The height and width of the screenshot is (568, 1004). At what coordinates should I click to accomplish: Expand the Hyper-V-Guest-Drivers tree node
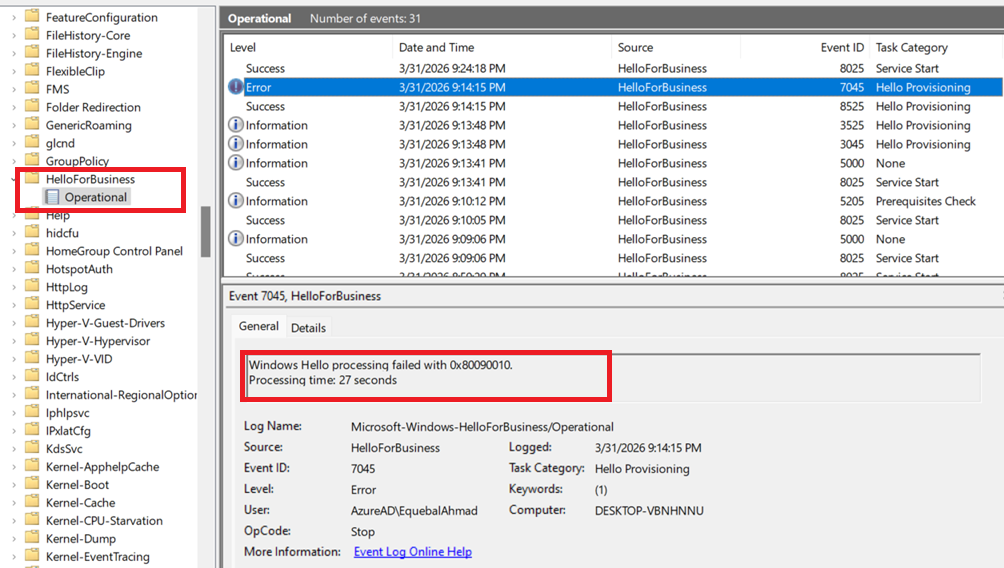click(13, 323)
